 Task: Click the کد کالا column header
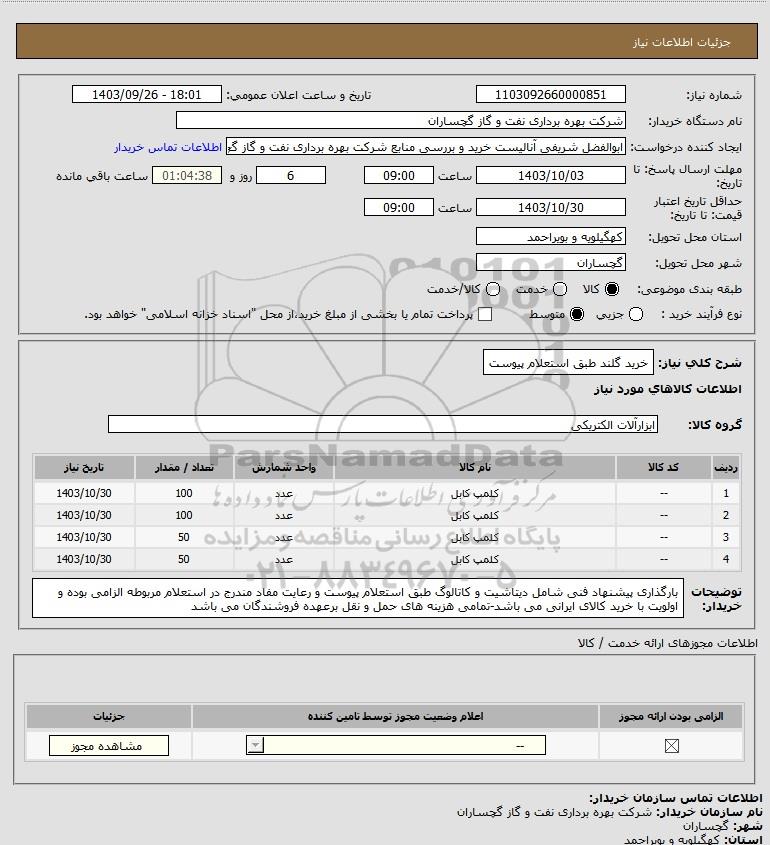point(663,467)
